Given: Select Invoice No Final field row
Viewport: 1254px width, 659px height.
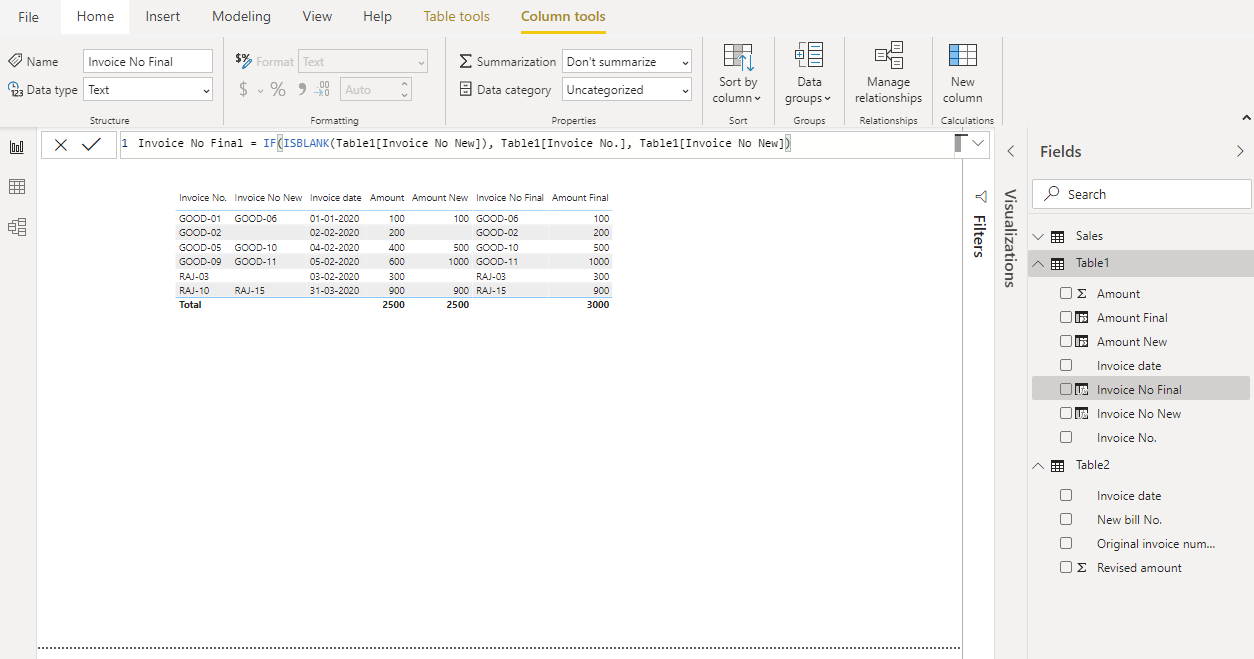Looking at the screenshot, I should tap(1140, 389).
